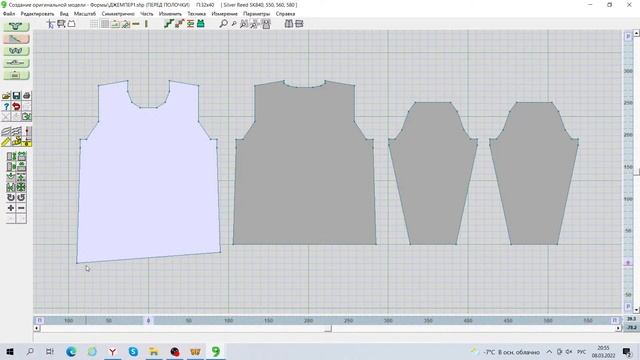640x360 pixels.
Task: Open the Масштаб menu
Action: (85, 14)
